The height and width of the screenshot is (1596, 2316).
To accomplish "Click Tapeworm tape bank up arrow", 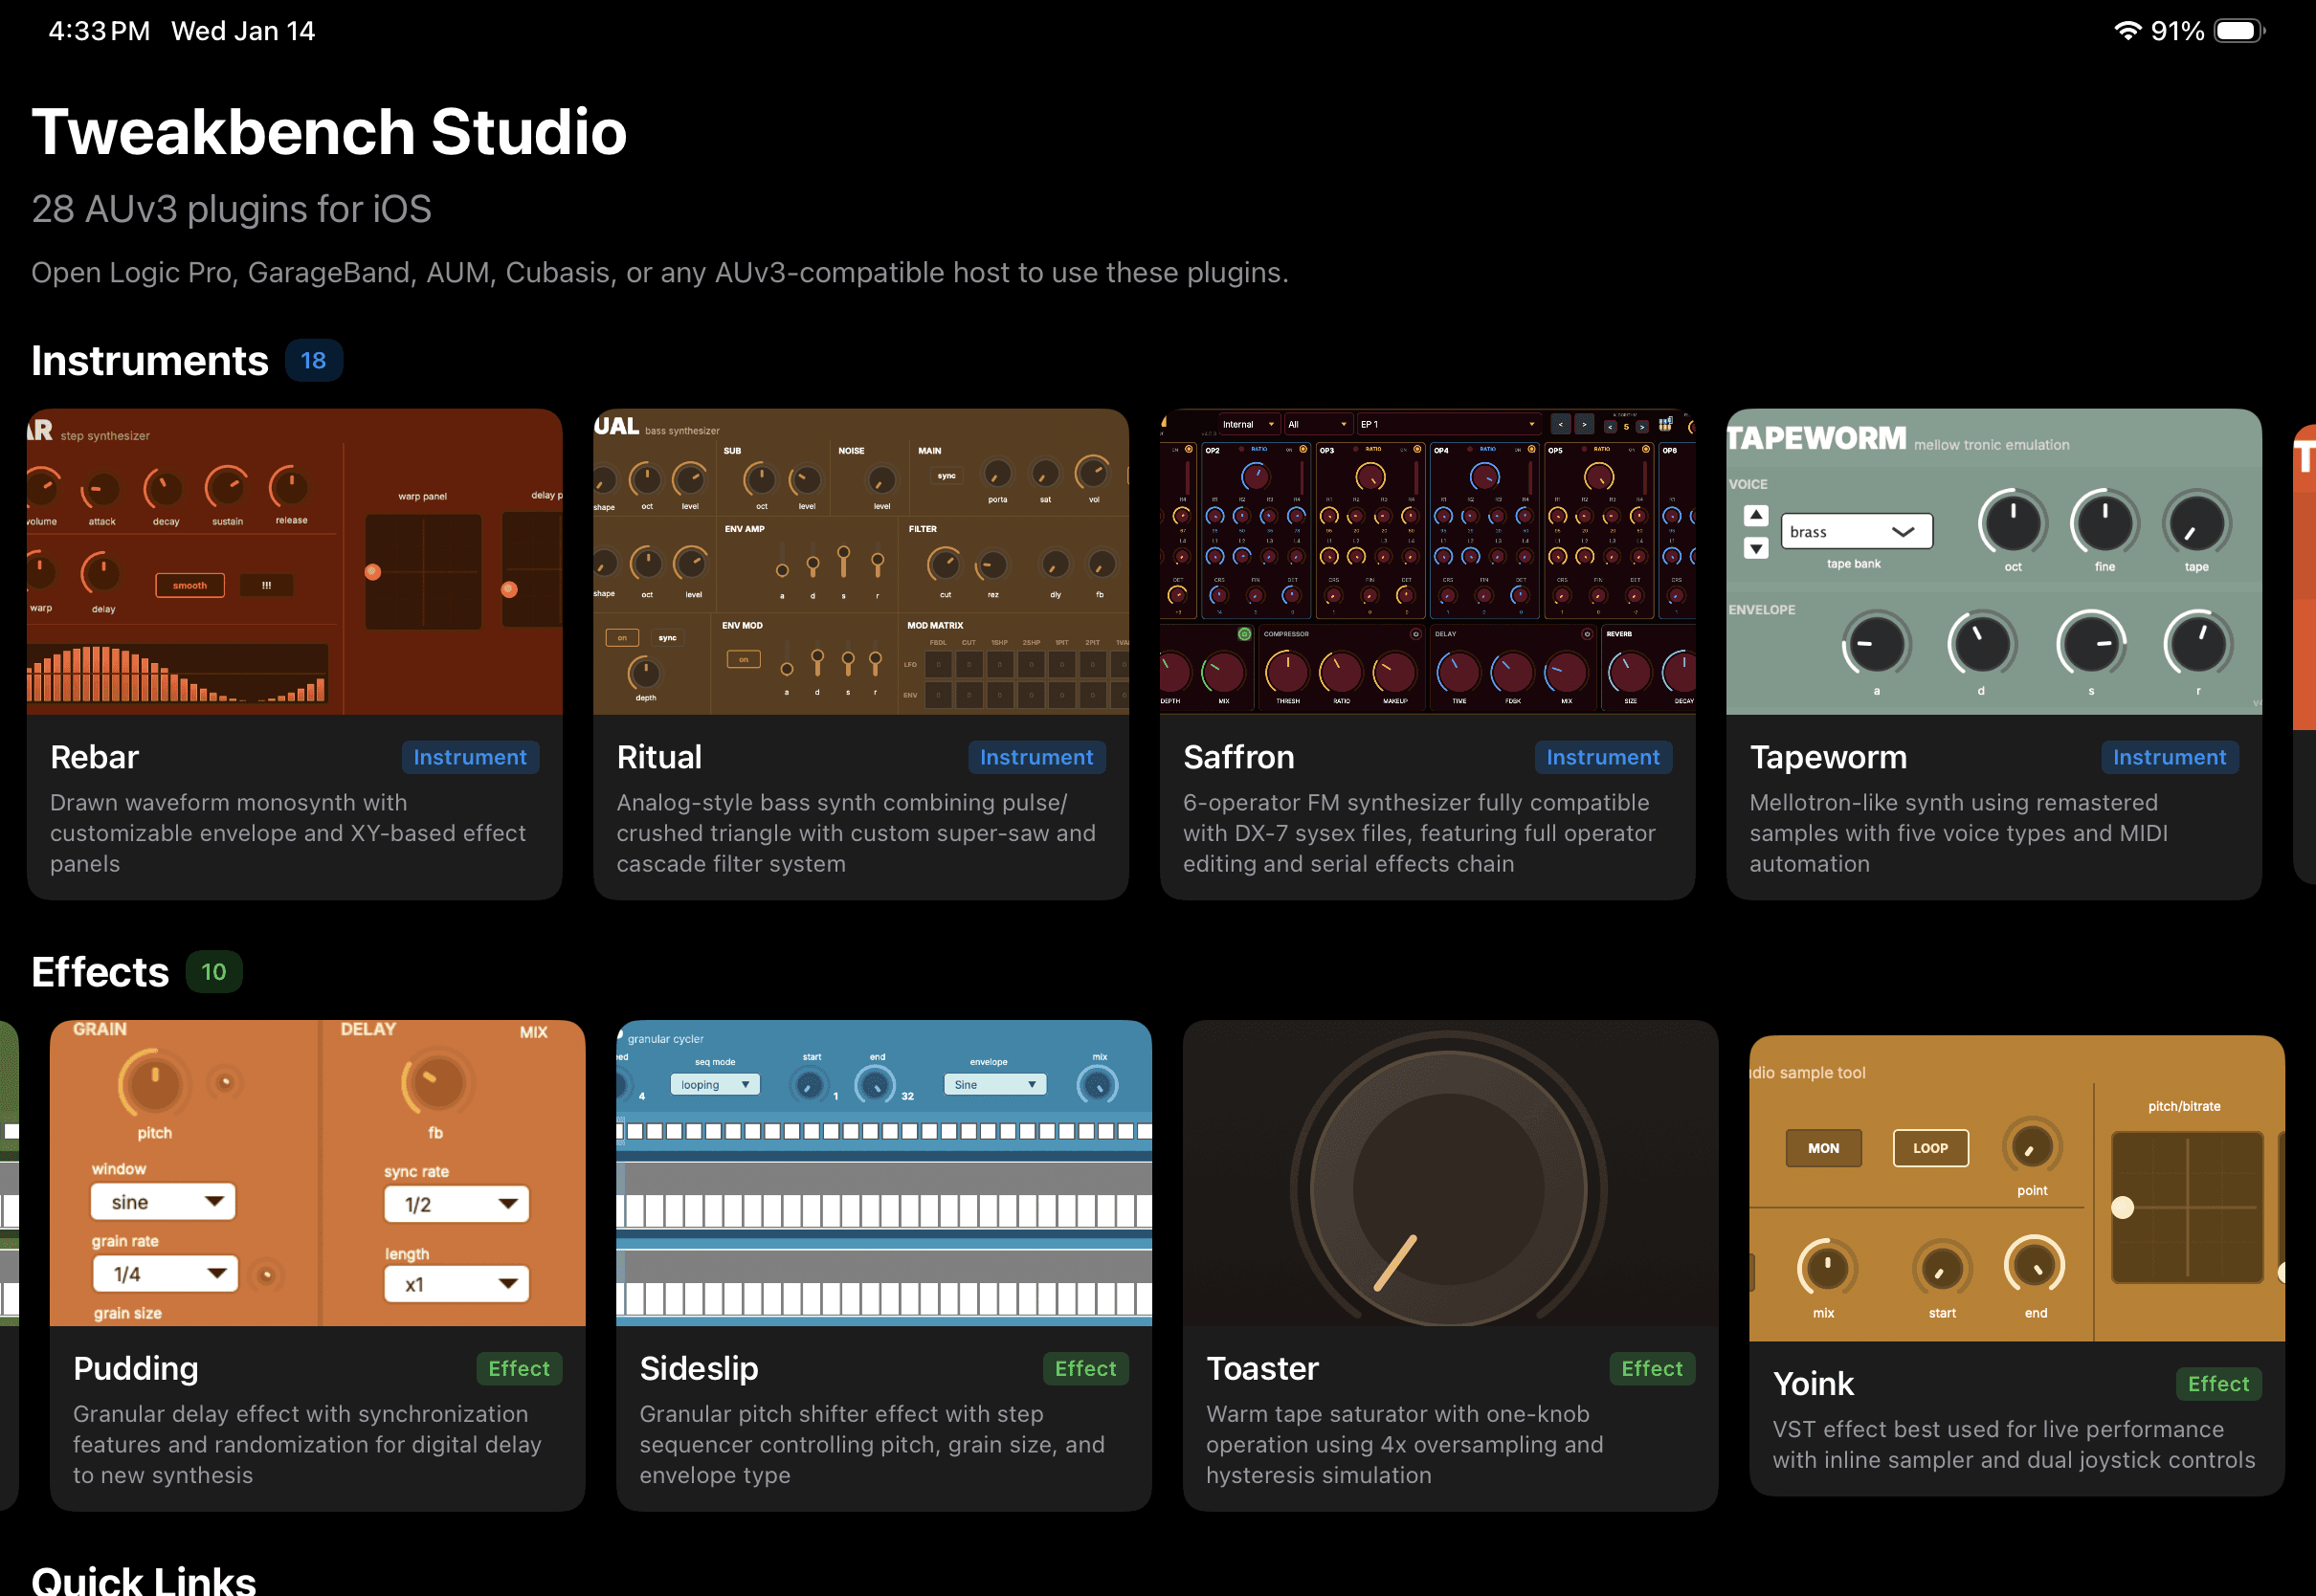I will [1756, 515].
